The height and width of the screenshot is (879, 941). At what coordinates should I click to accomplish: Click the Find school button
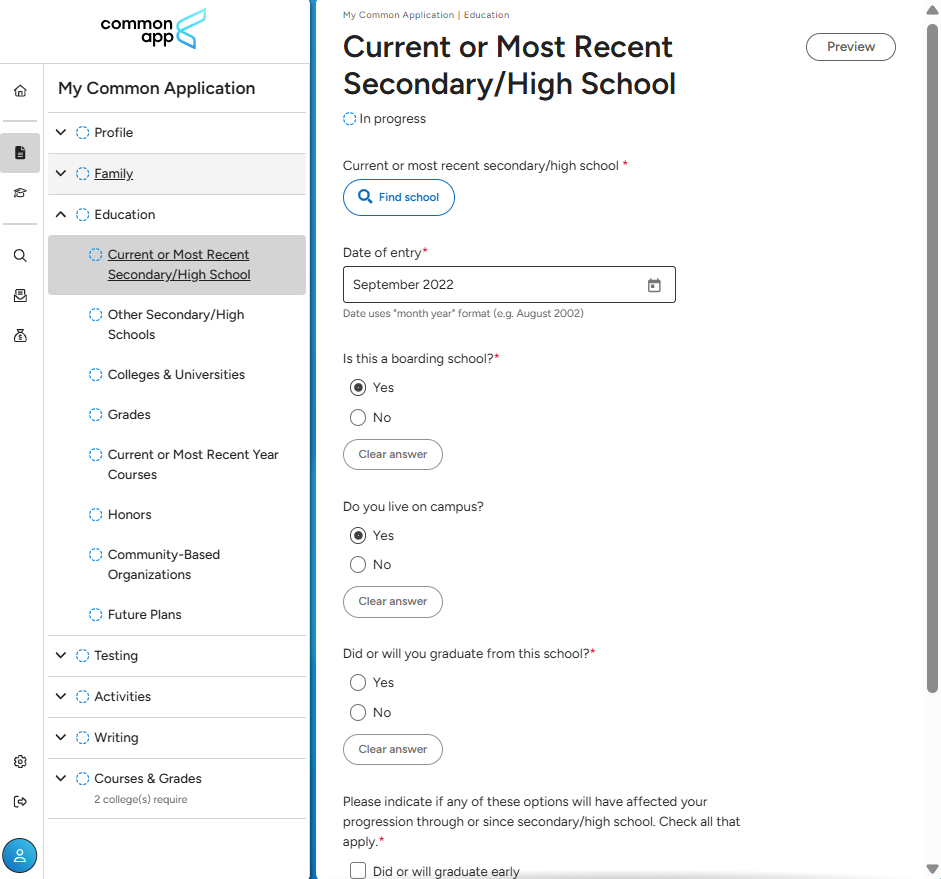[398, 197]
